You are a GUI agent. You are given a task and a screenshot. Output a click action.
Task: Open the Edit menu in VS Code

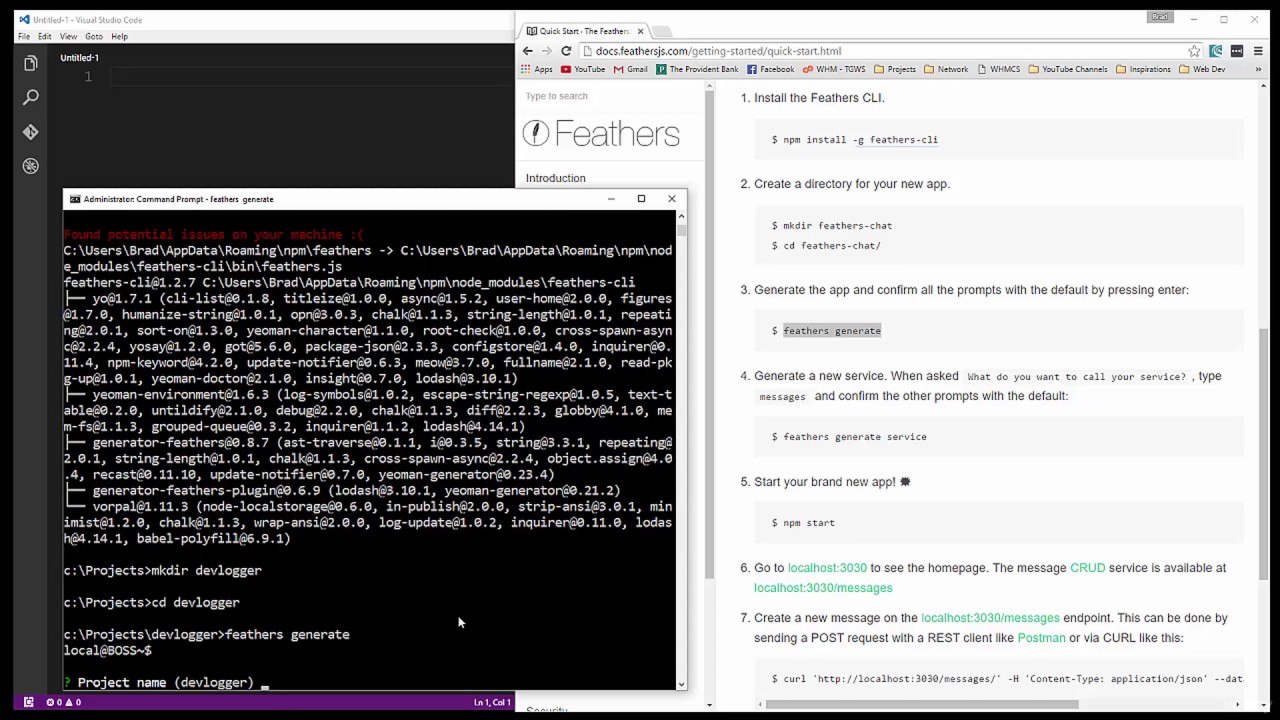click(x=45, y=36)
